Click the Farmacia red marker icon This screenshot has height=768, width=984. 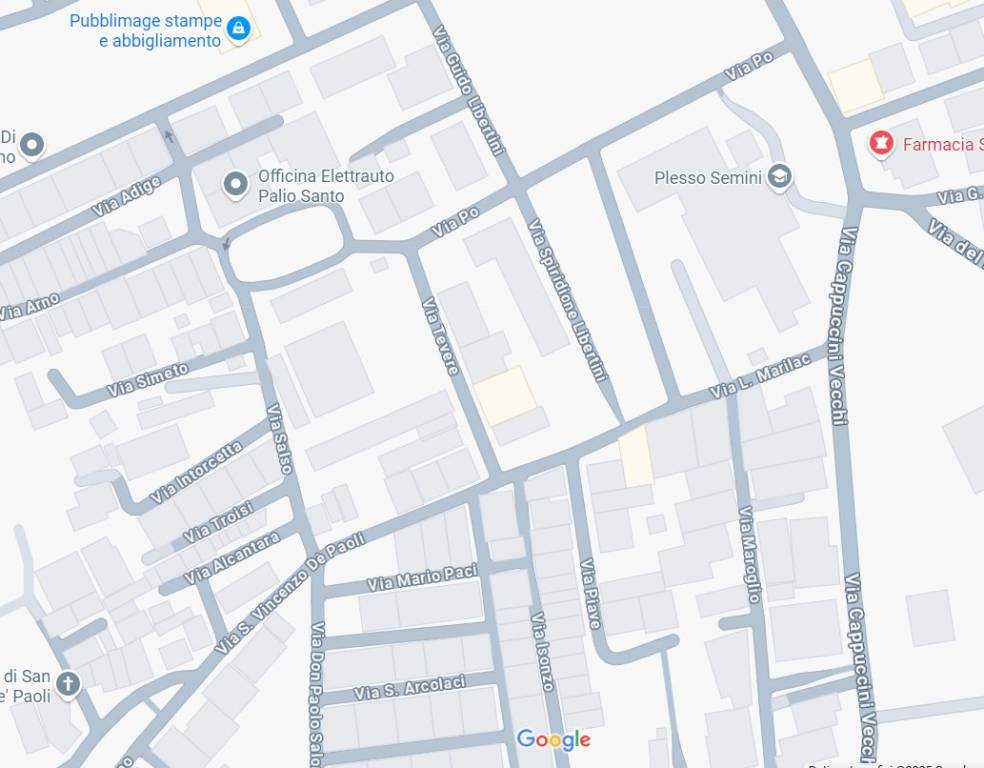pos(881,144)
